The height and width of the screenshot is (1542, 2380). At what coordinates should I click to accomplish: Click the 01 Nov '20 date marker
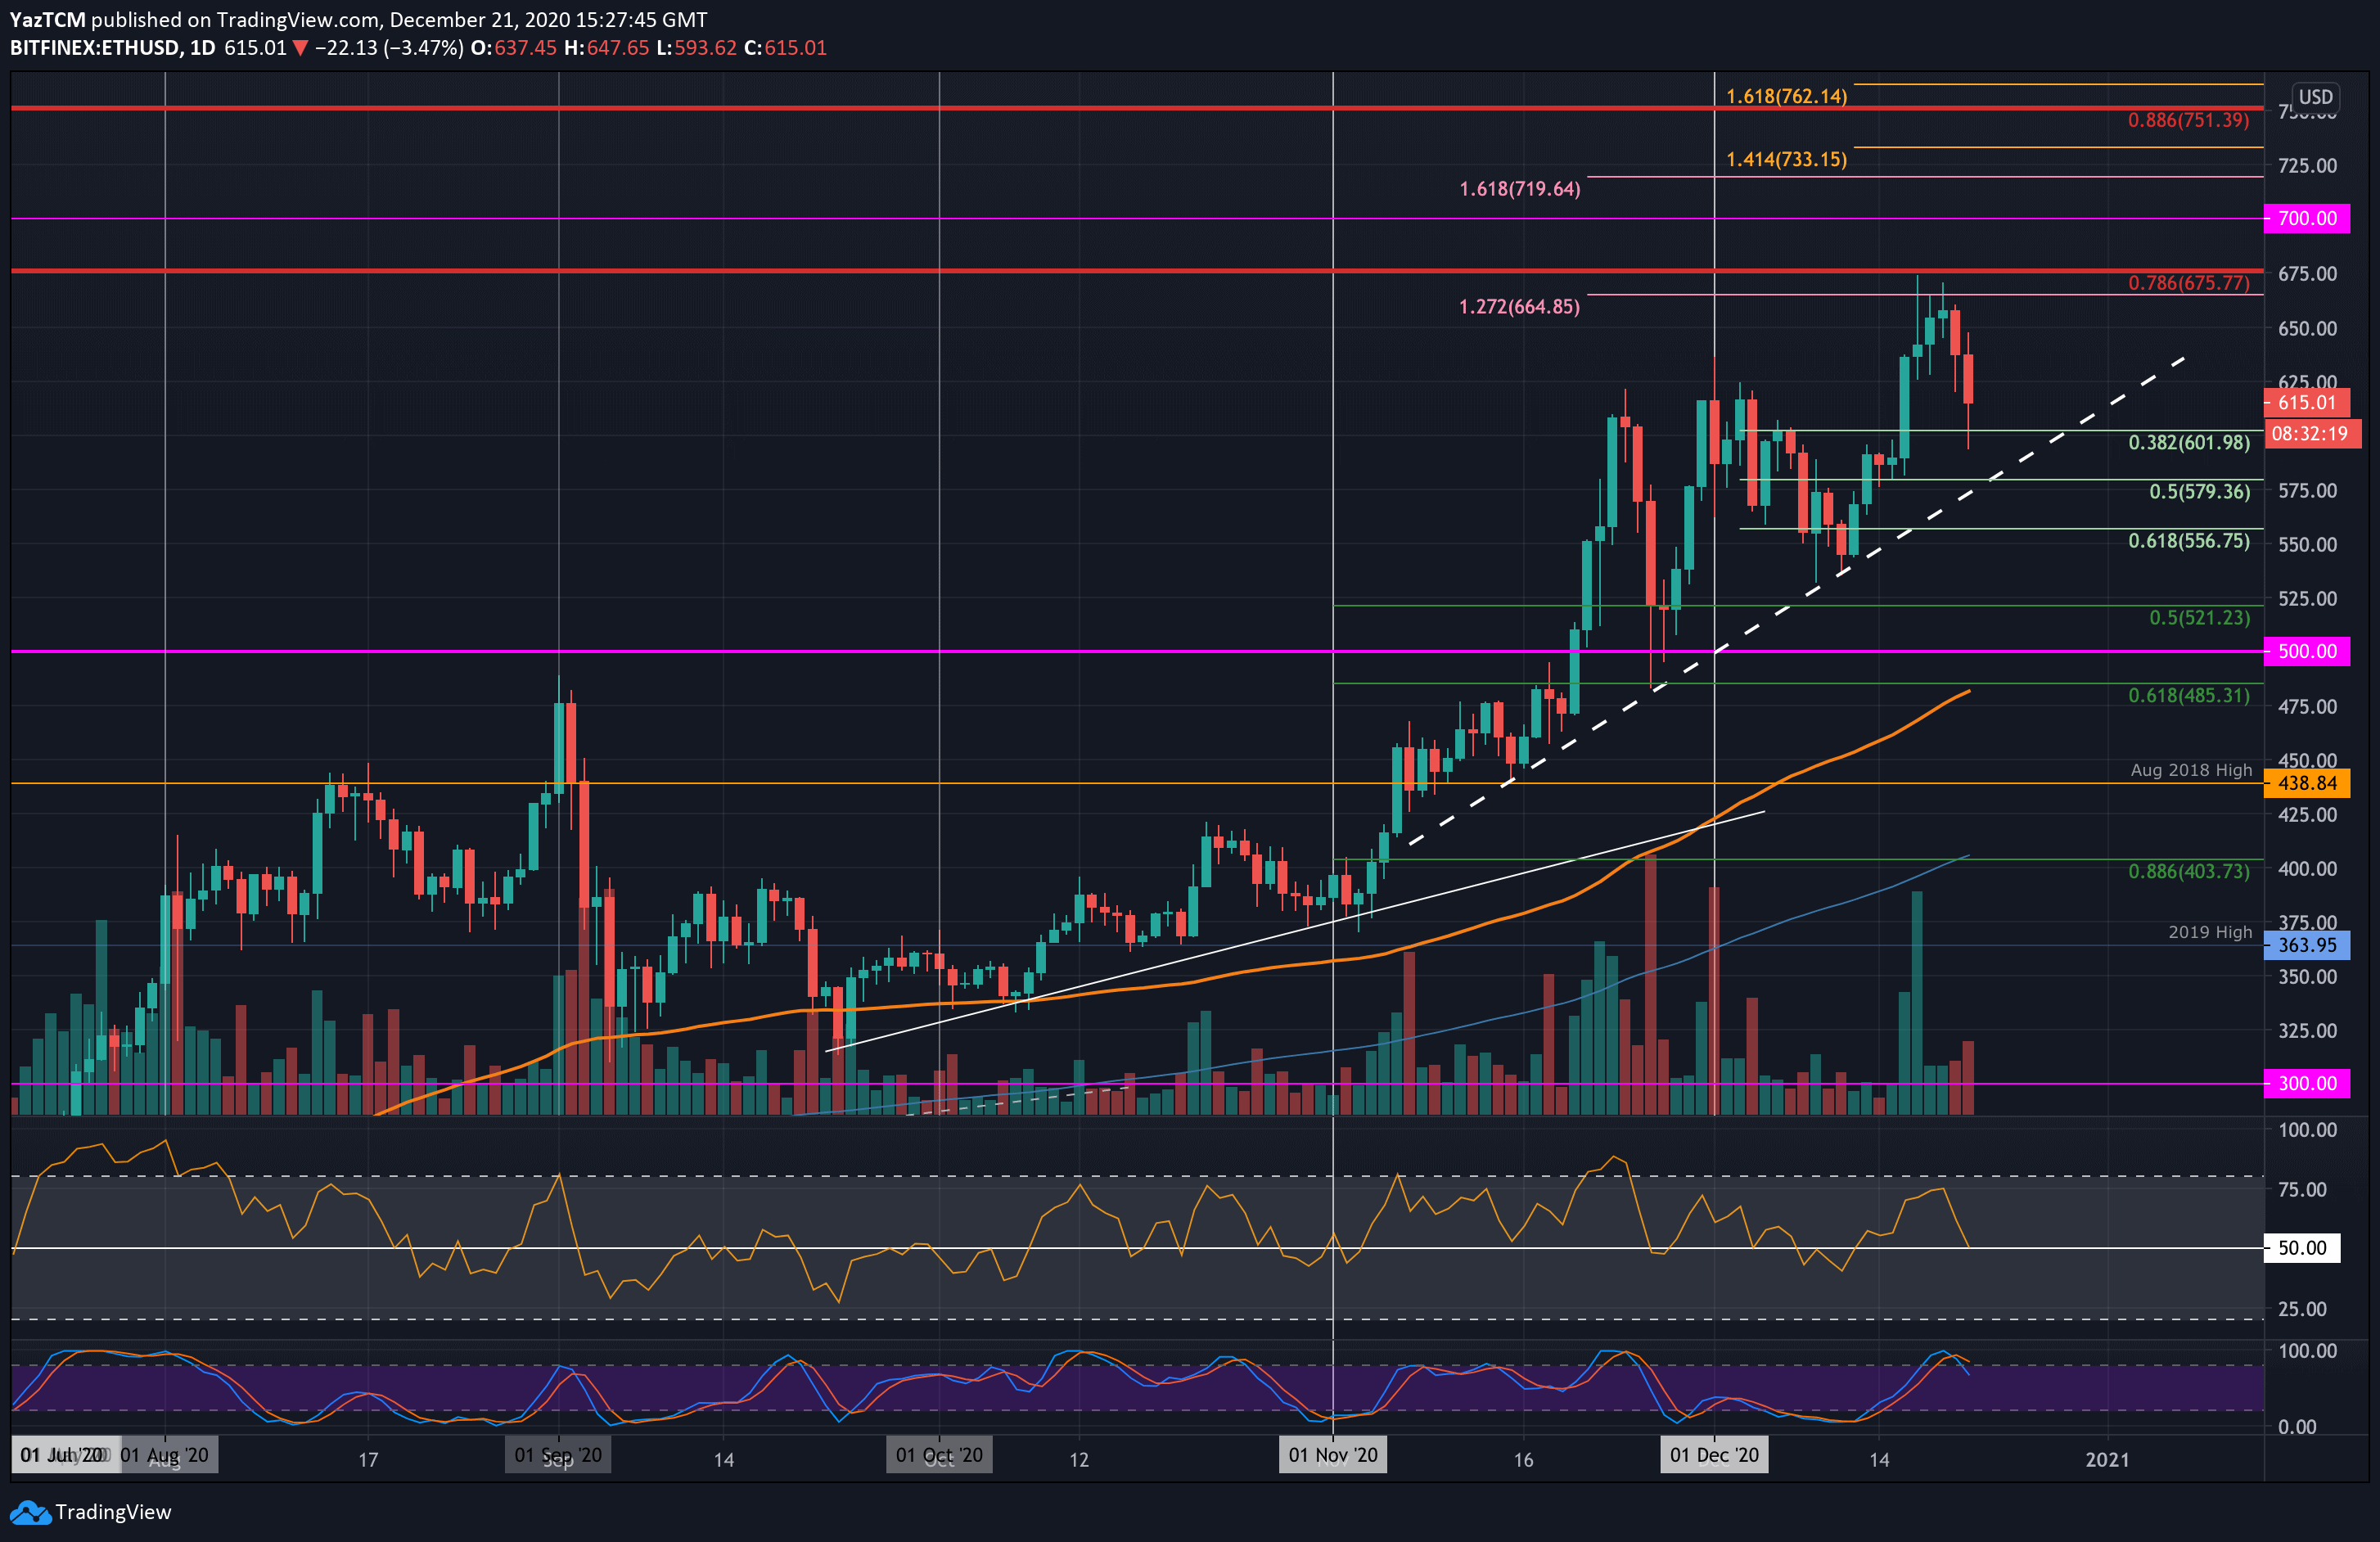pyautogui.click(x=1333, y=1455)
